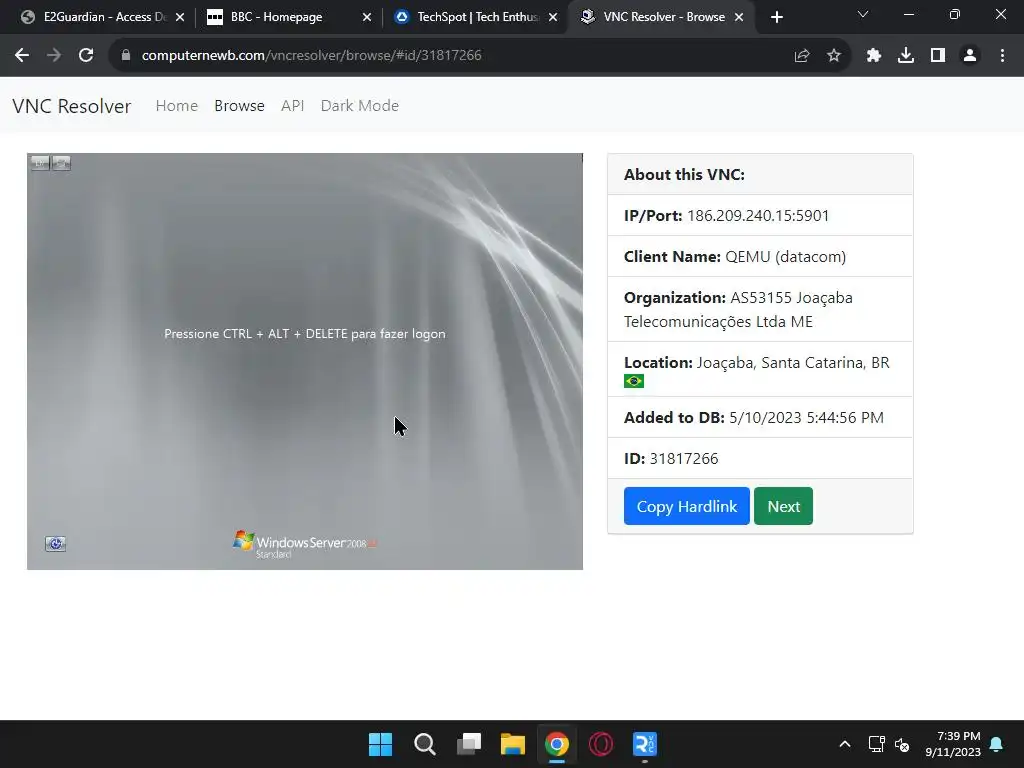This screenshot has height=768, width=1024.
Task: Open taskbar Search
Action: [x=424, y=744]
